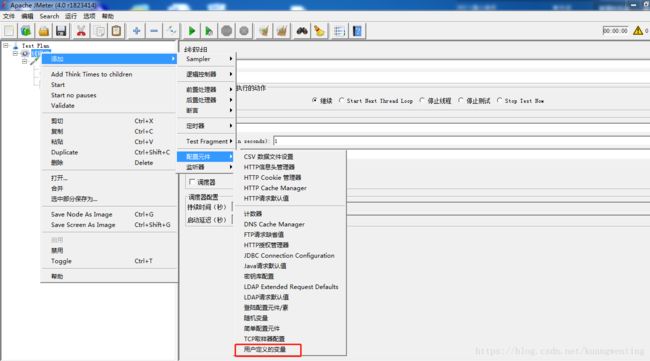This screenshot has width=650, height=361.
Task: Click the Clear results broom icon
Action: click(264, 31)
